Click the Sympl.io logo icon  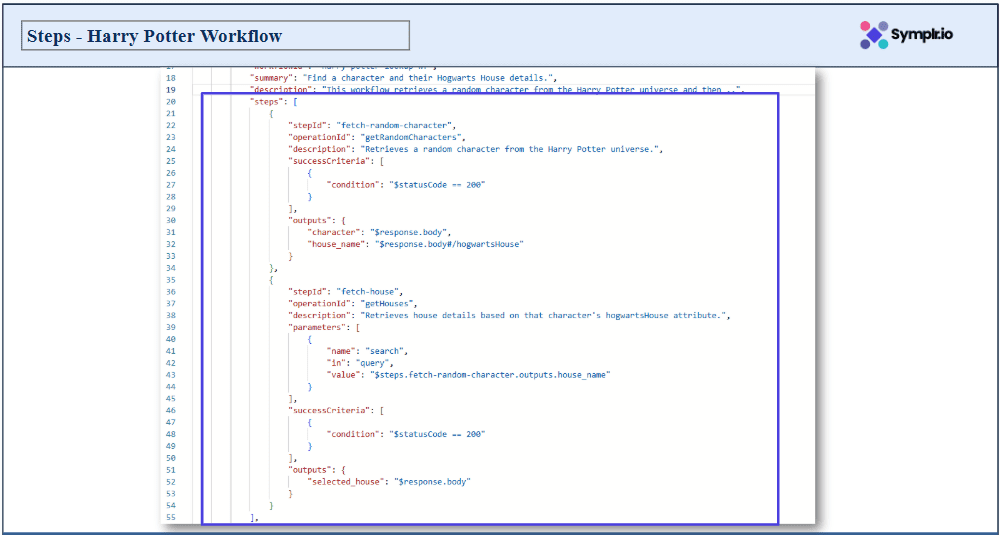875,35
